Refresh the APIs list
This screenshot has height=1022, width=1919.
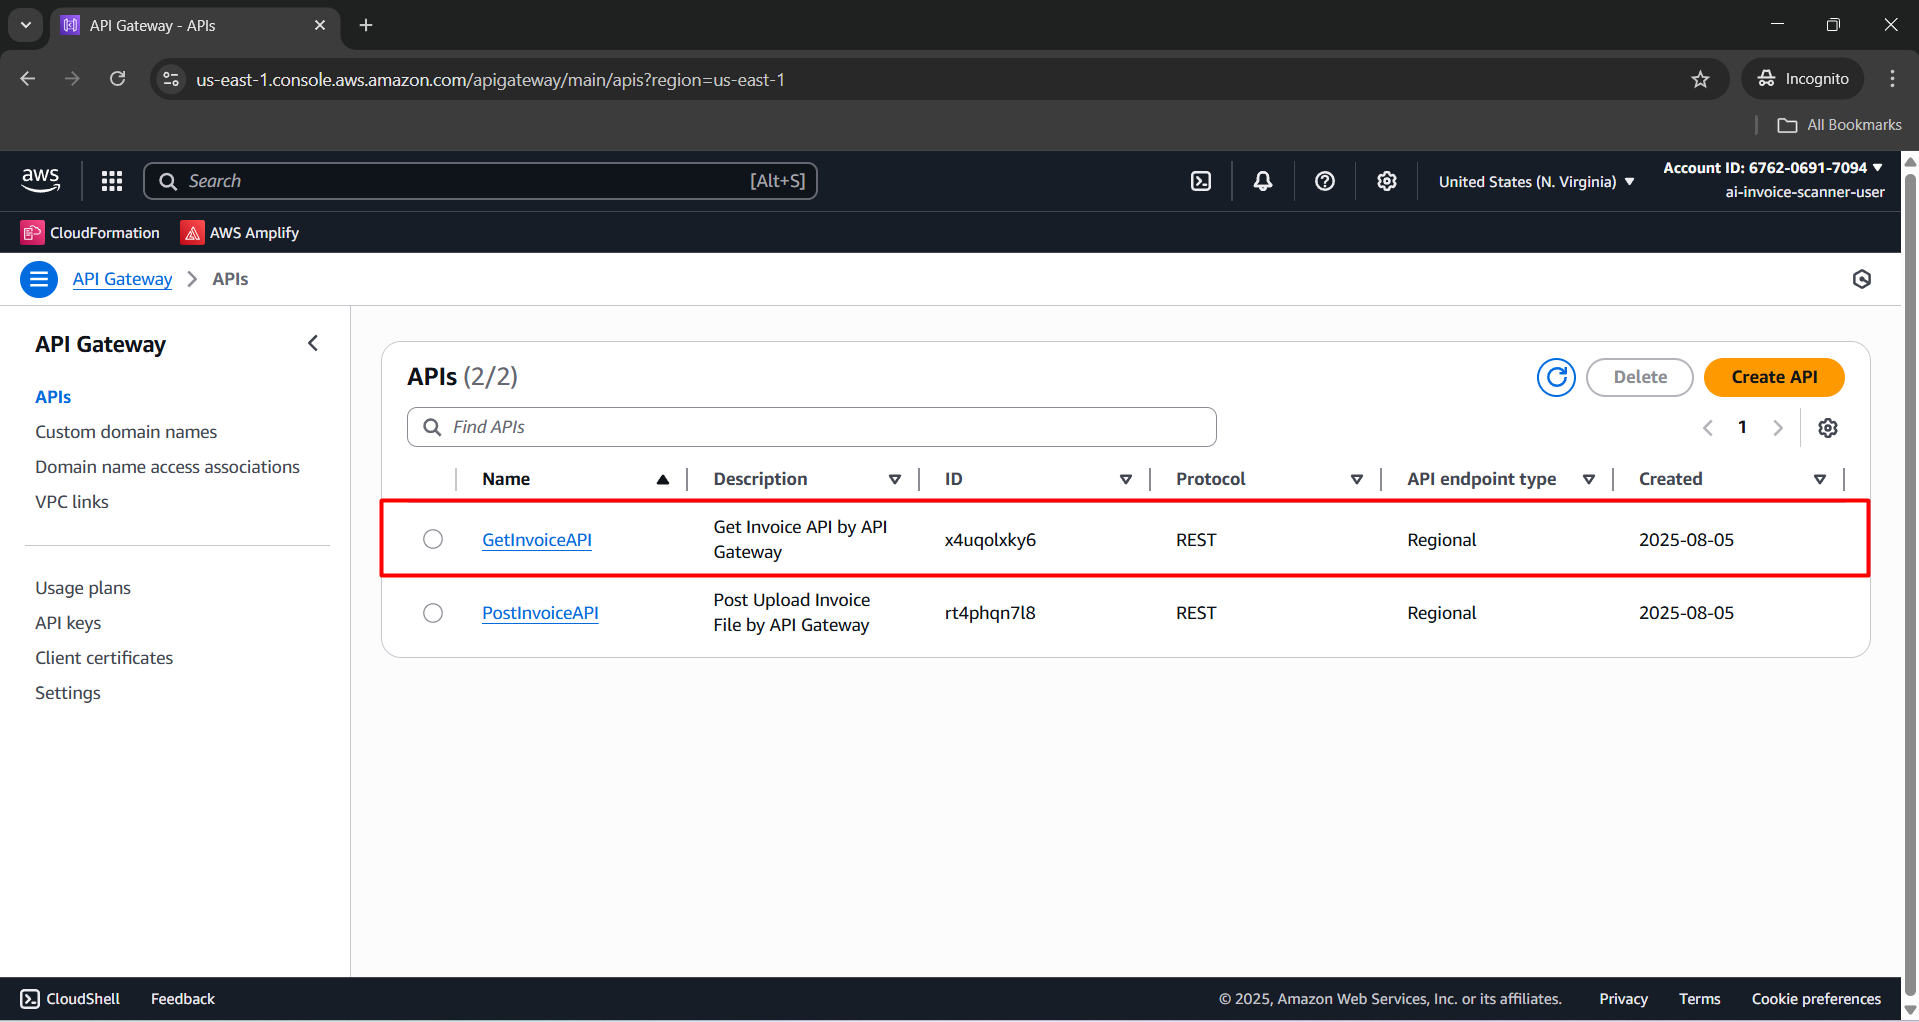click(1556, 377)
